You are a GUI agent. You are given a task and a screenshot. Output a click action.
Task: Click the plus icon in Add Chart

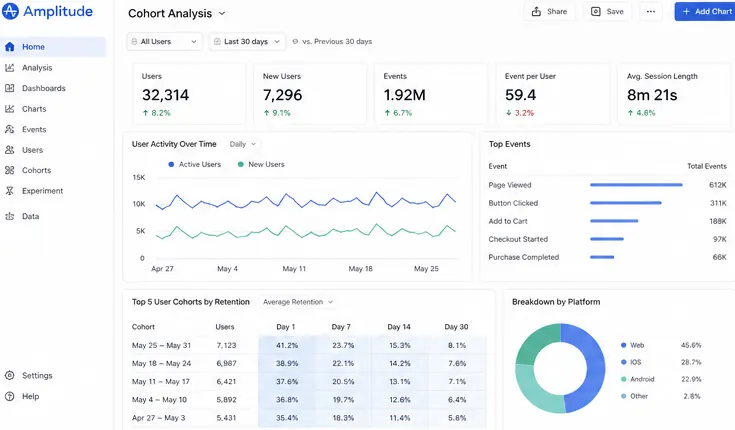[x=686, y=11]
